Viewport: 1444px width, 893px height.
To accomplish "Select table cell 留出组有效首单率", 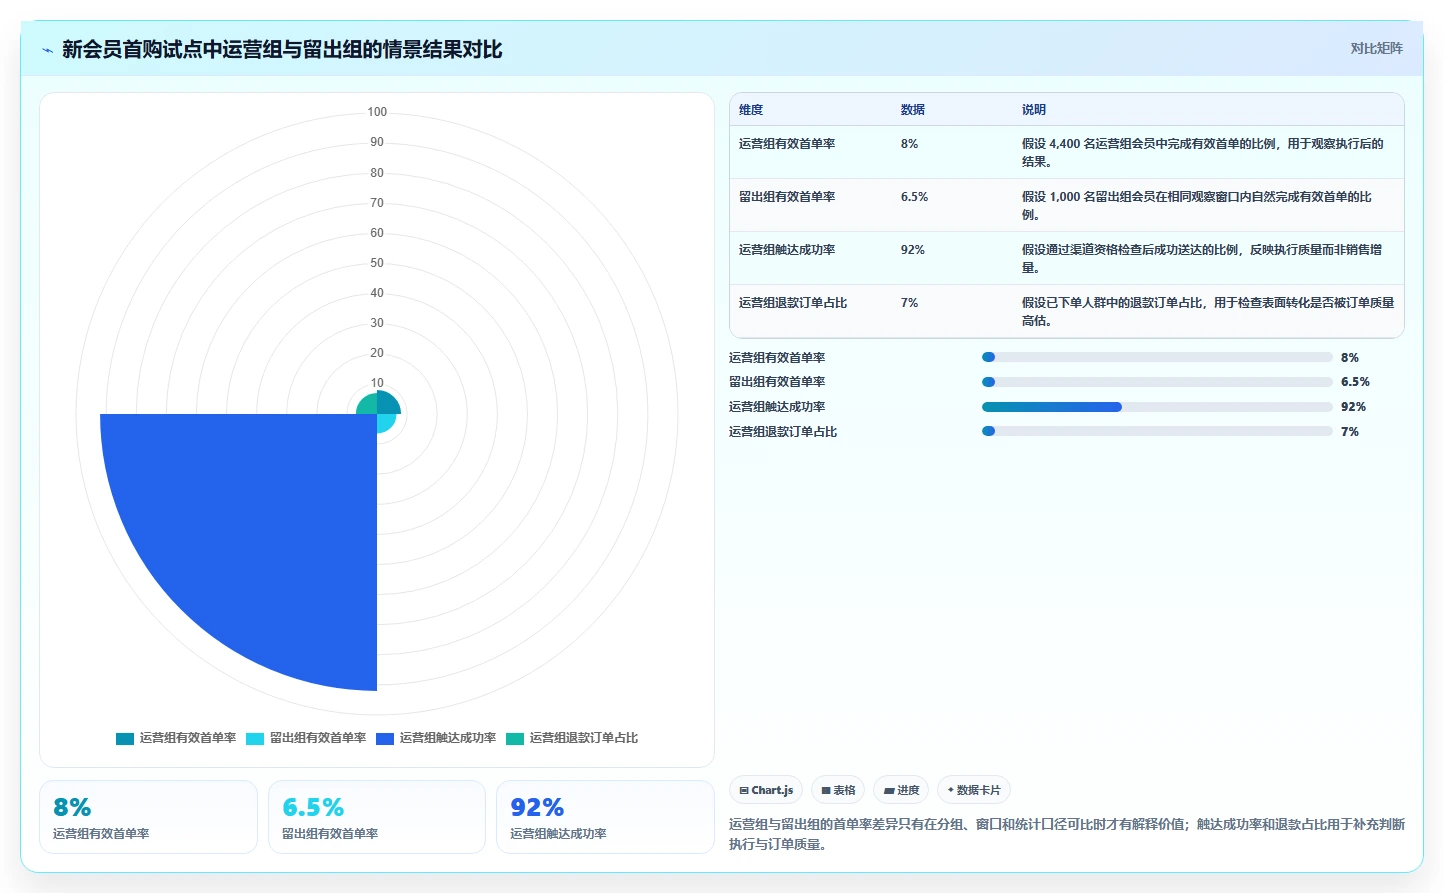I will pyautogui.click(x=787, y=197).
